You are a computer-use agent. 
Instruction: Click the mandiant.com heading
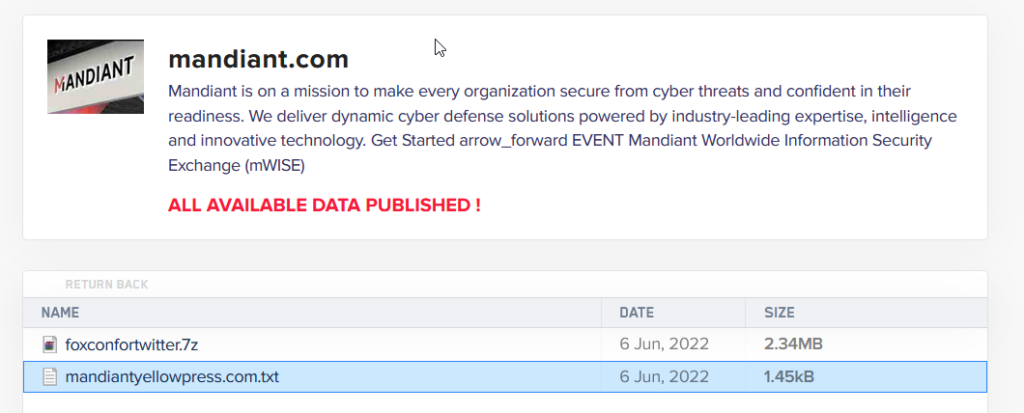[258, 59]
